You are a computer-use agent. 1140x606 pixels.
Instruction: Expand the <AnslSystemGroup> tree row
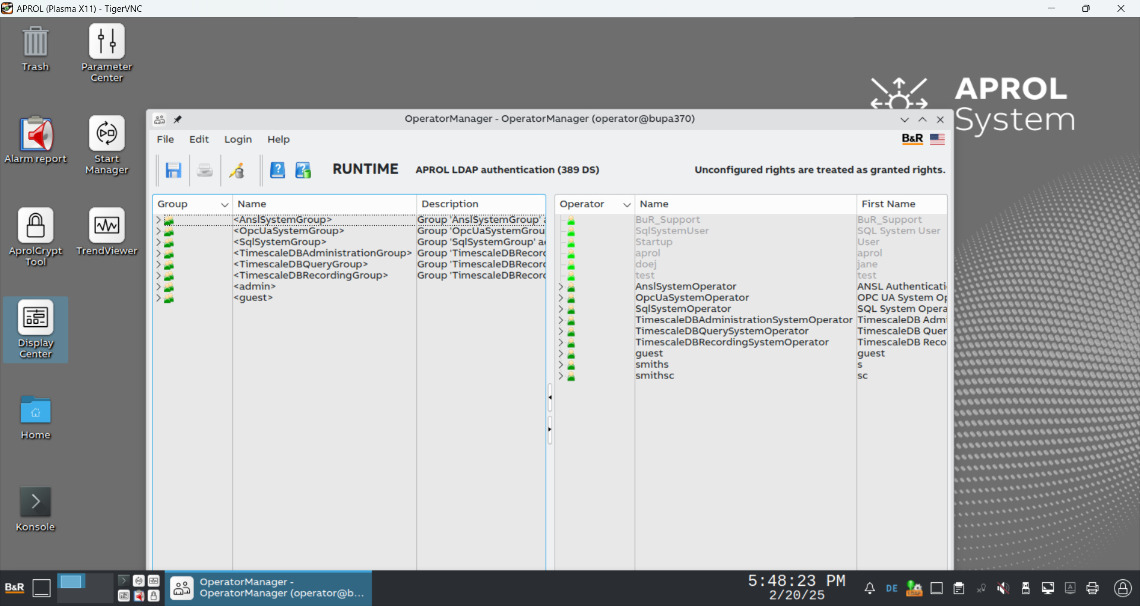[x=158, y=219]
